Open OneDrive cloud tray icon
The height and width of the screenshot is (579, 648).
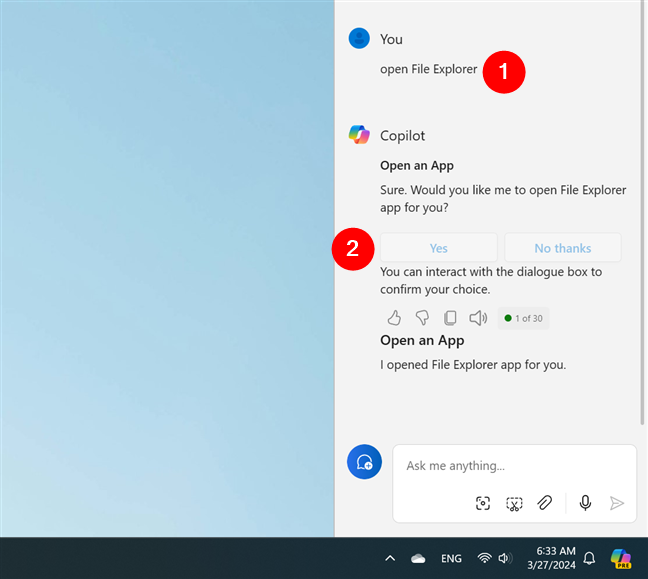click(418, 559)
